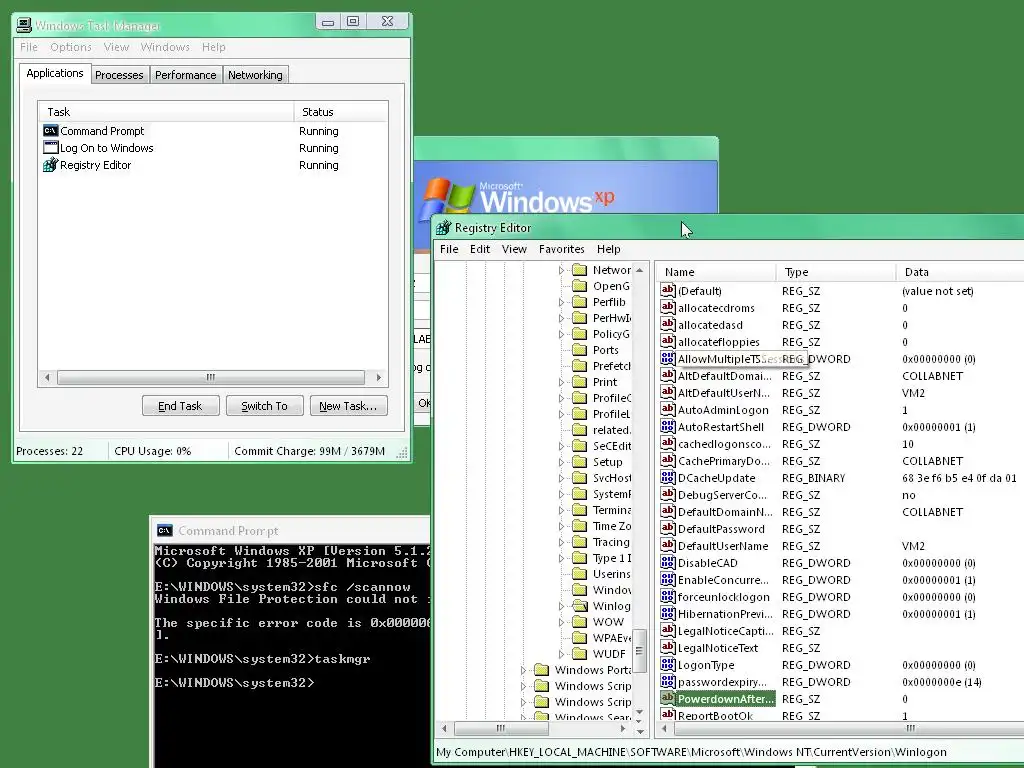Image resolution: width=1024 pixels, height=768 pixels.
Task: Sort registry values by the Type column
Action: click(835, 272)
